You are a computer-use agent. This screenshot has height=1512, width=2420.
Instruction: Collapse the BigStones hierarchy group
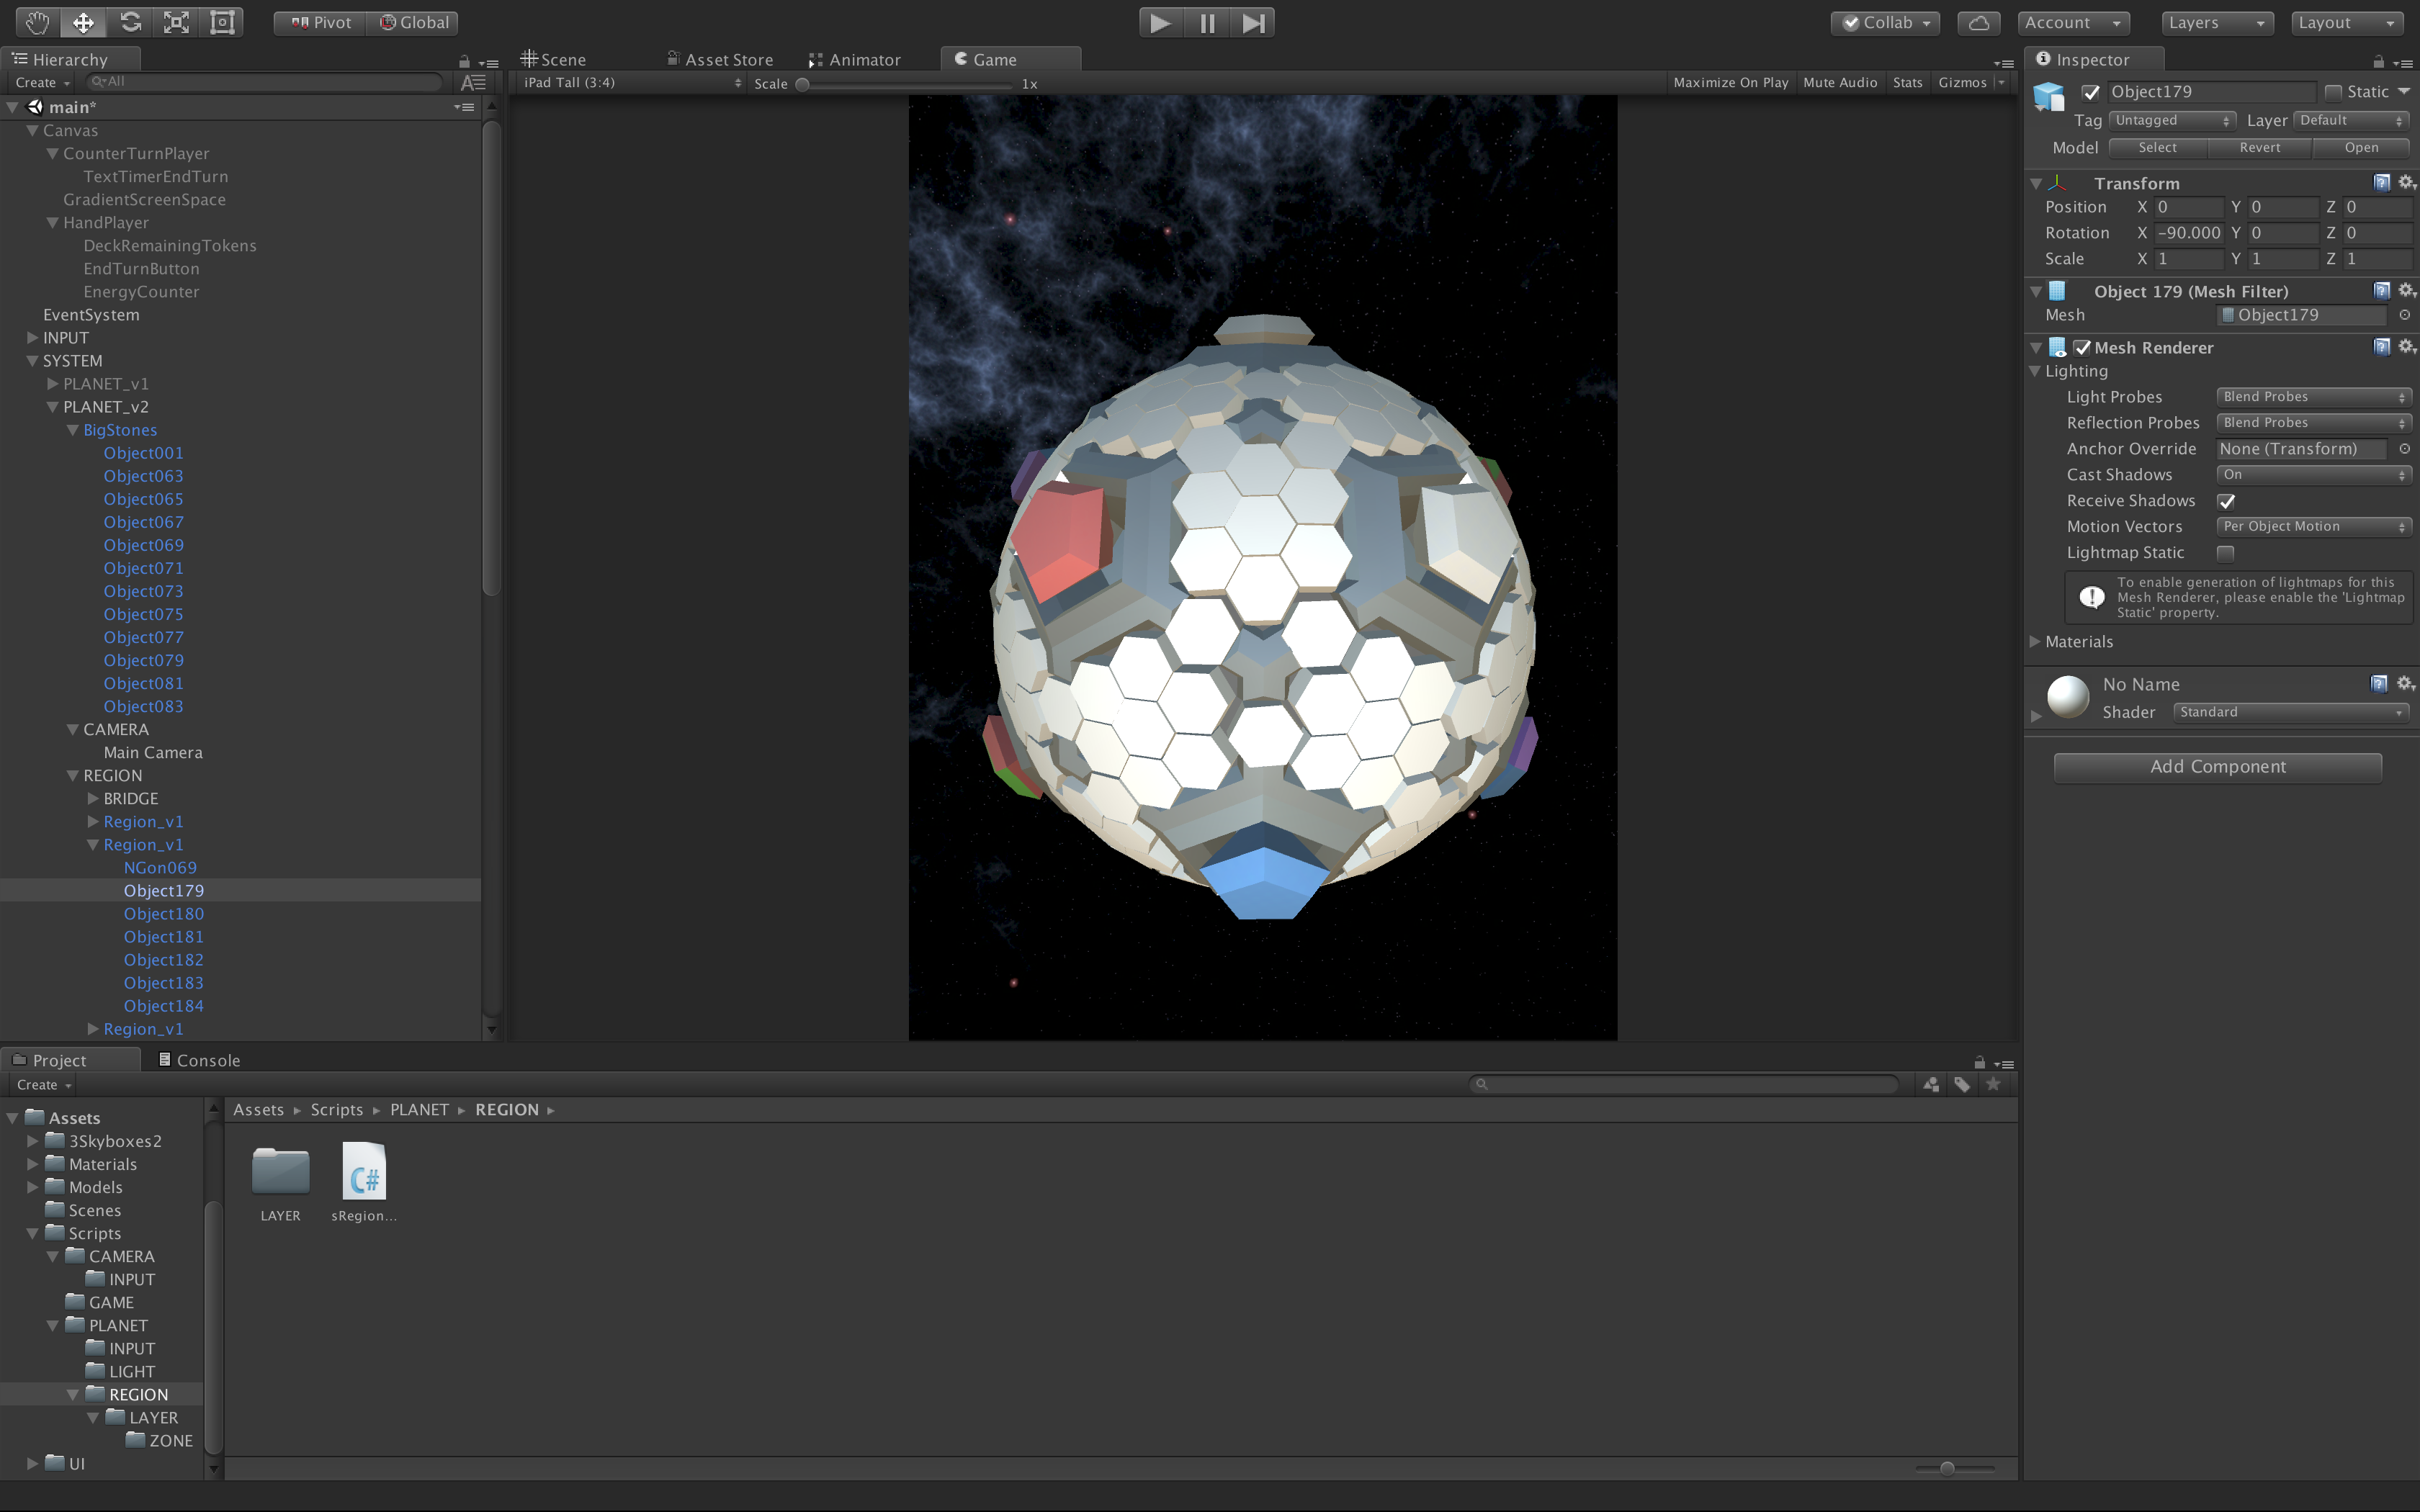click(x=73, y=430)
